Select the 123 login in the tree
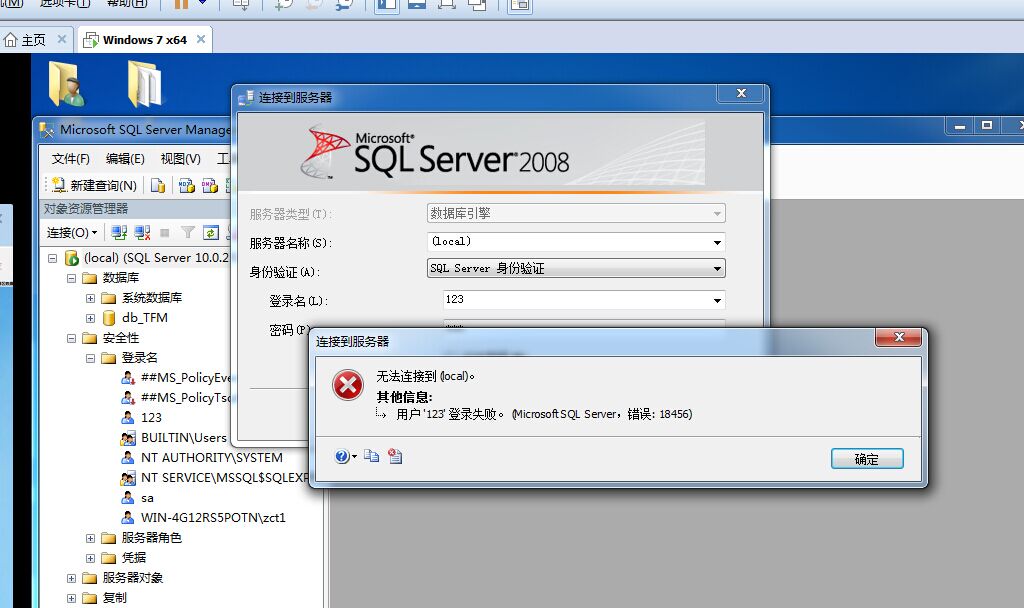This screenshot has height=608, width=1024. [x=151, y=417]
